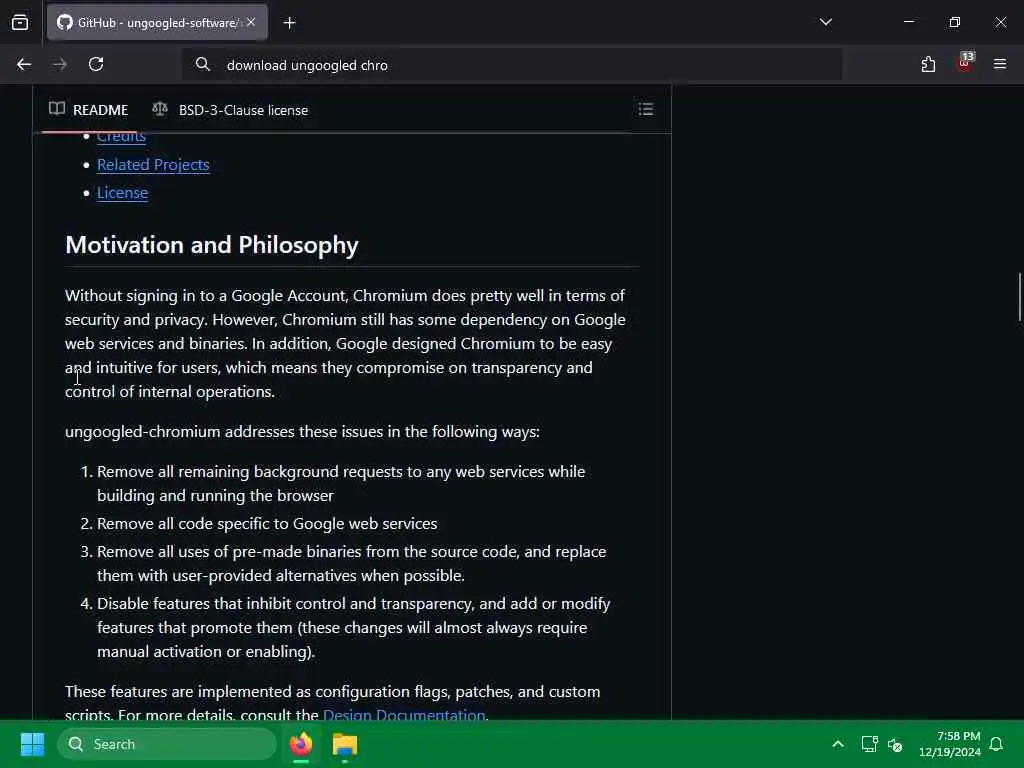Click the page vertical scrollbar thumb

[1019, 297]
